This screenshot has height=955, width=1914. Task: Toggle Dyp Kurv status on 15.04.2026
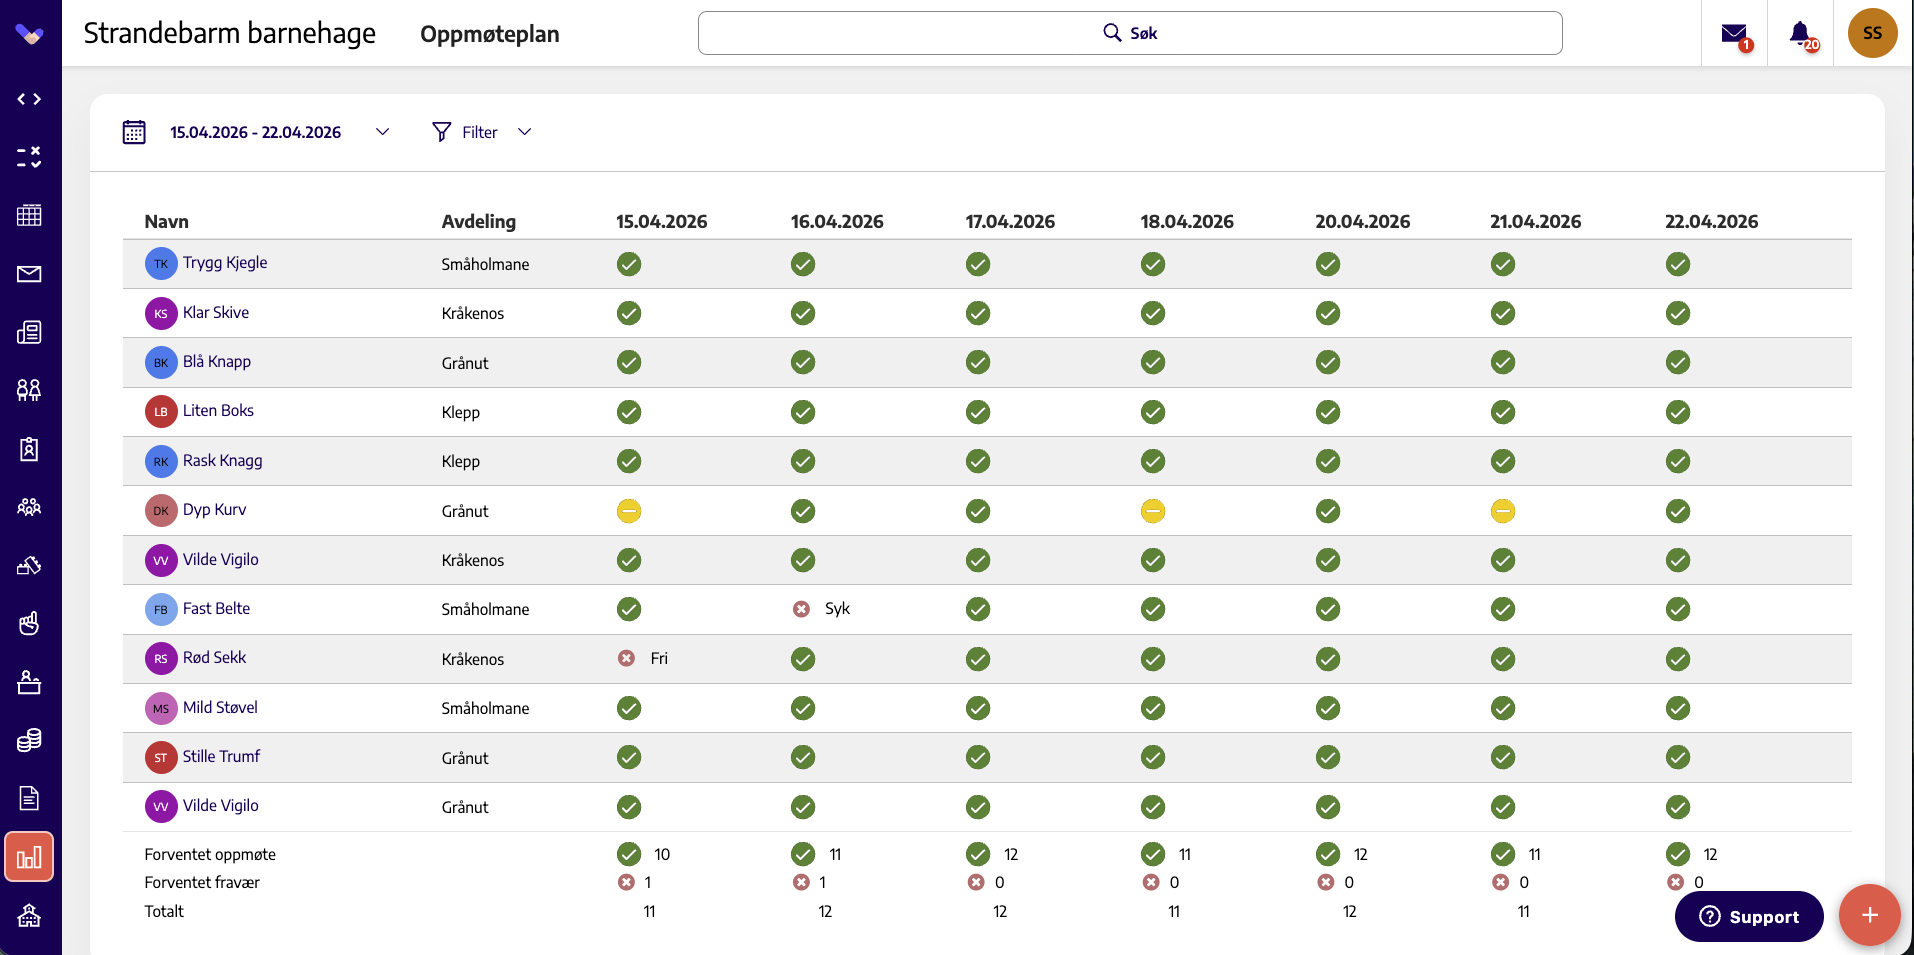pos(628,511)
